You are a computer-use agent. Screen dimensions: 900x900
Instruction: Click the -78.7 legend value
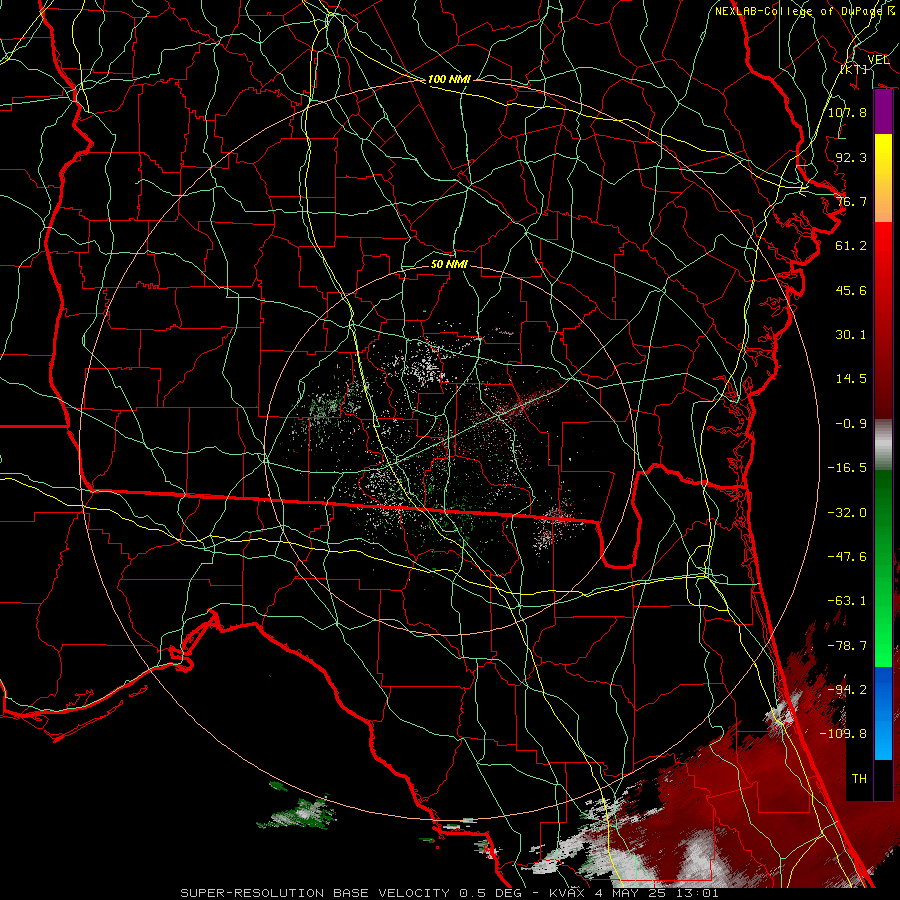click(847, 646)
